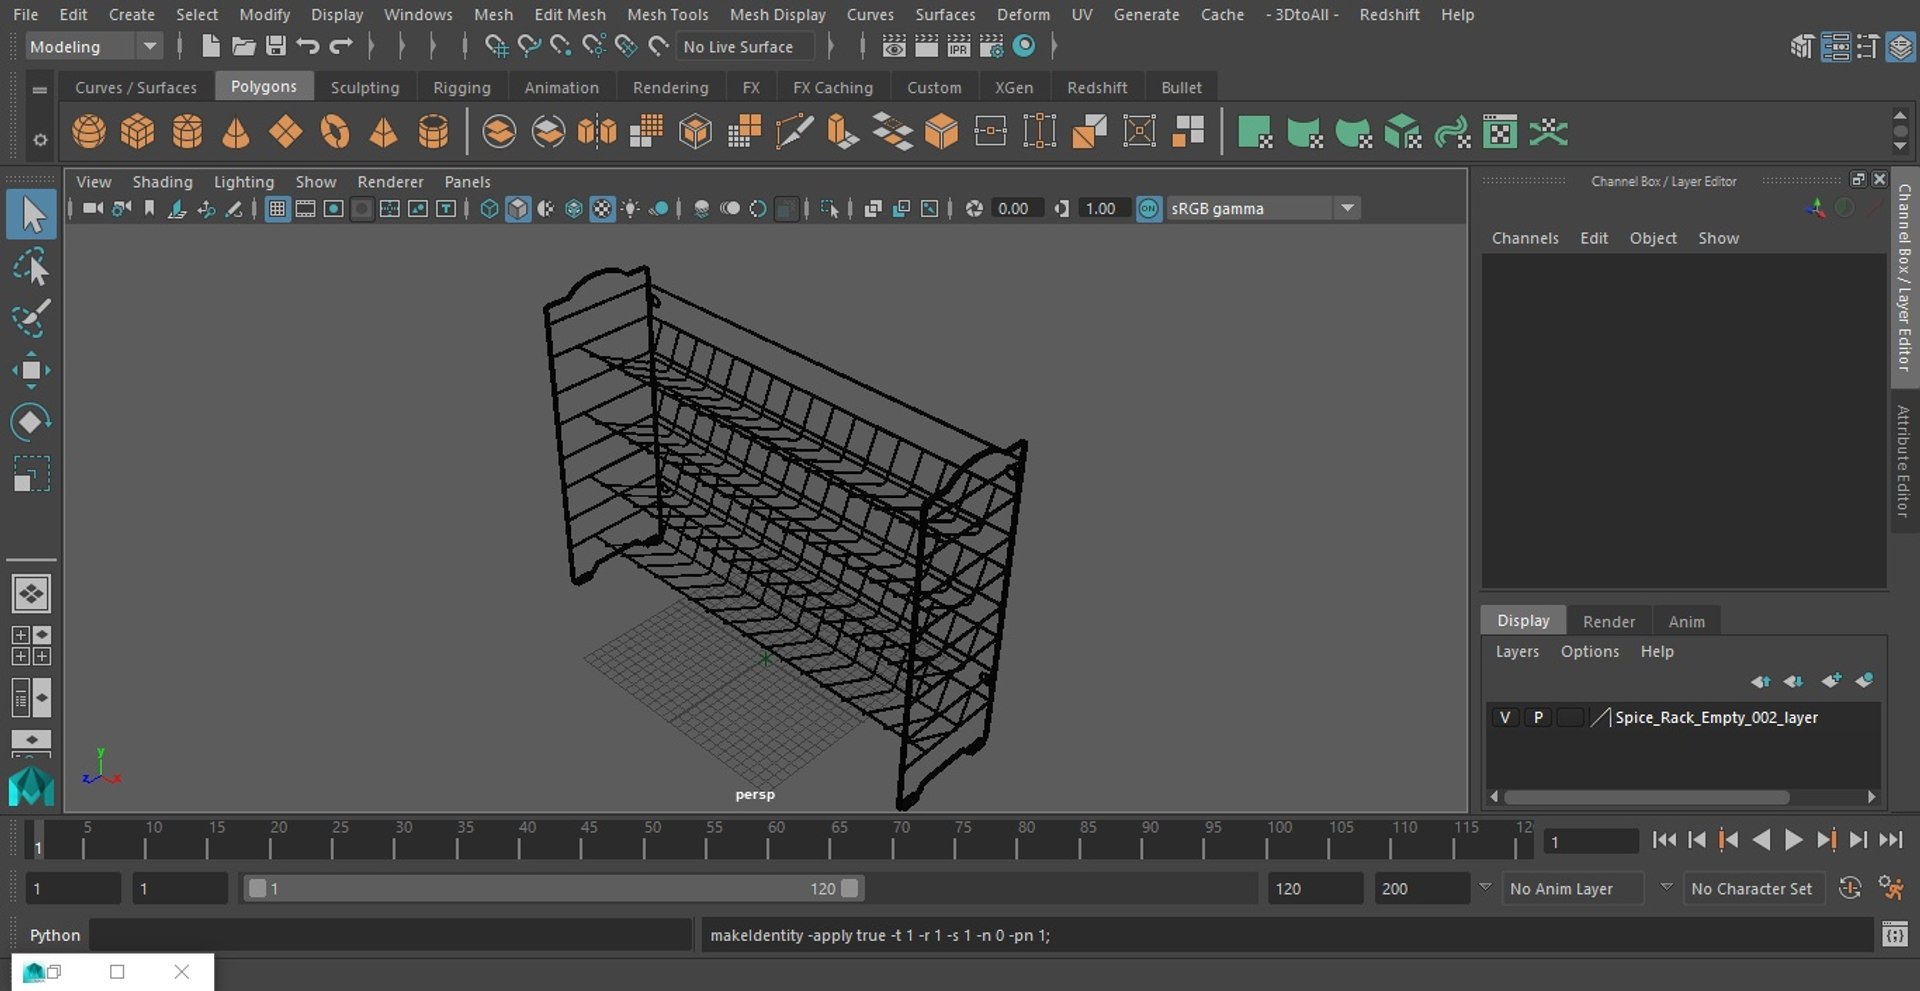
Task: Open the Channels menu in Channel Box
Action: coord(1524,238)
